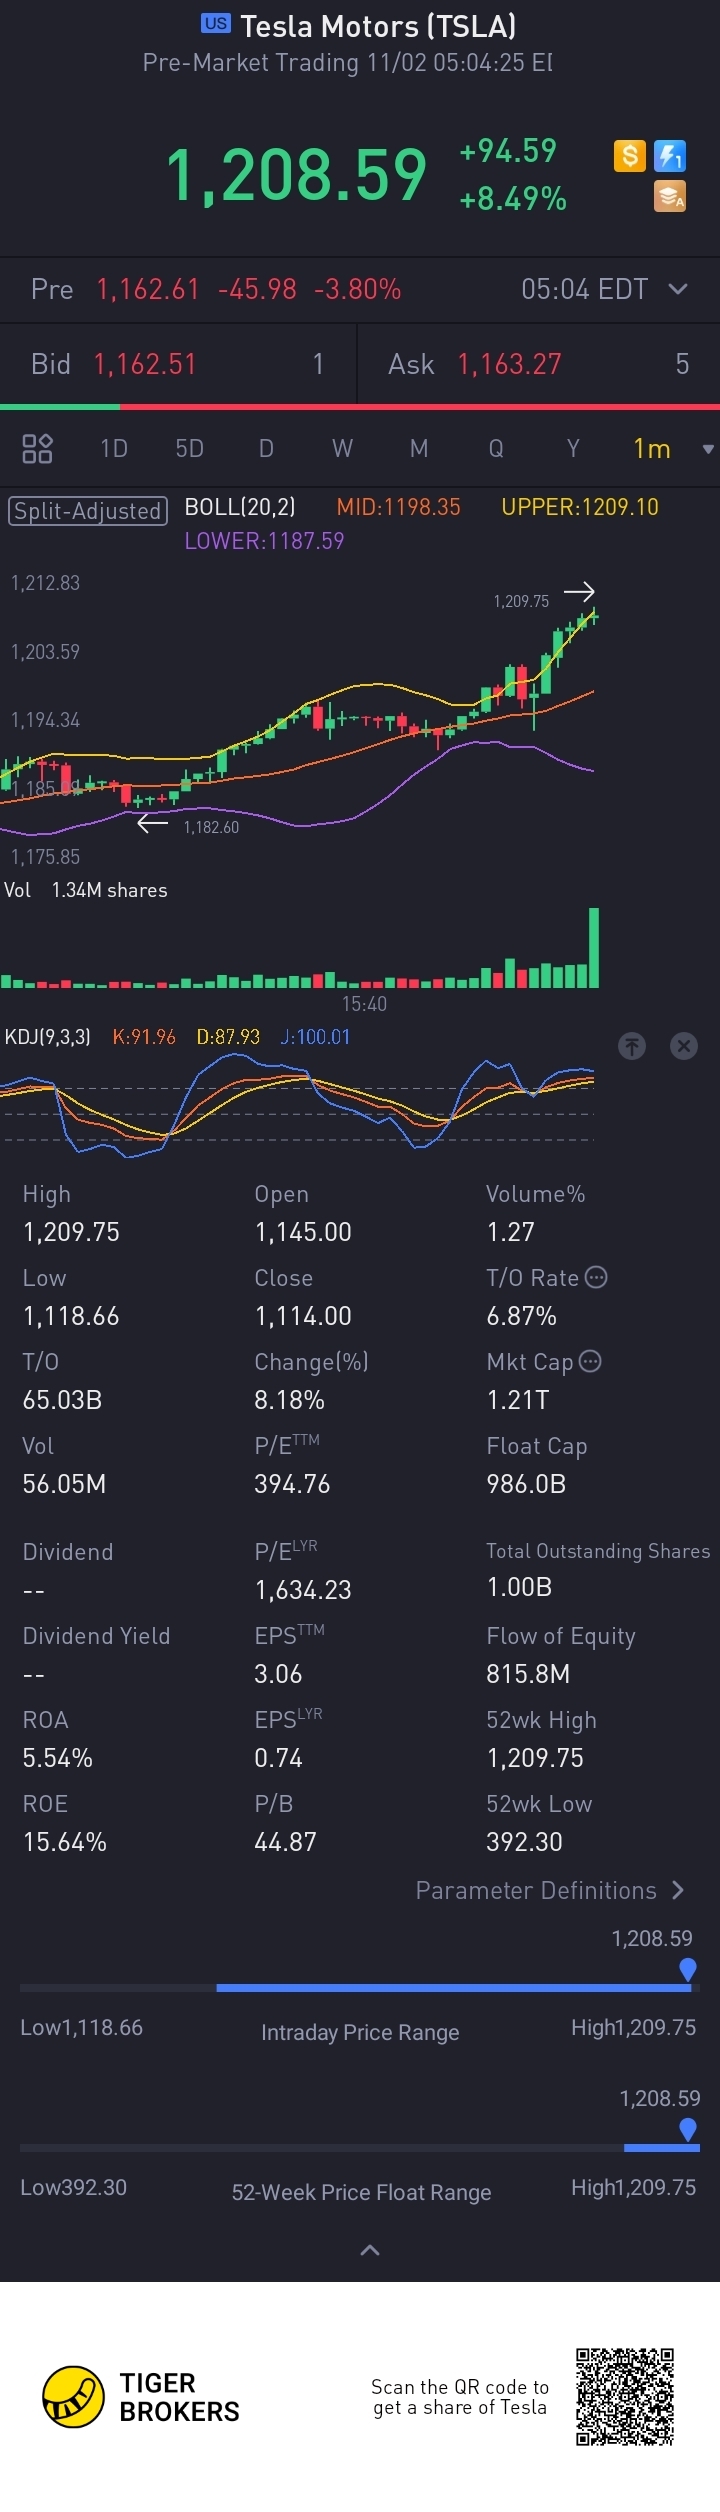The height and width of the screenshot is (2512, 720).
Task: Select the 1m minute chart tab
Action: tap(652, 448)
